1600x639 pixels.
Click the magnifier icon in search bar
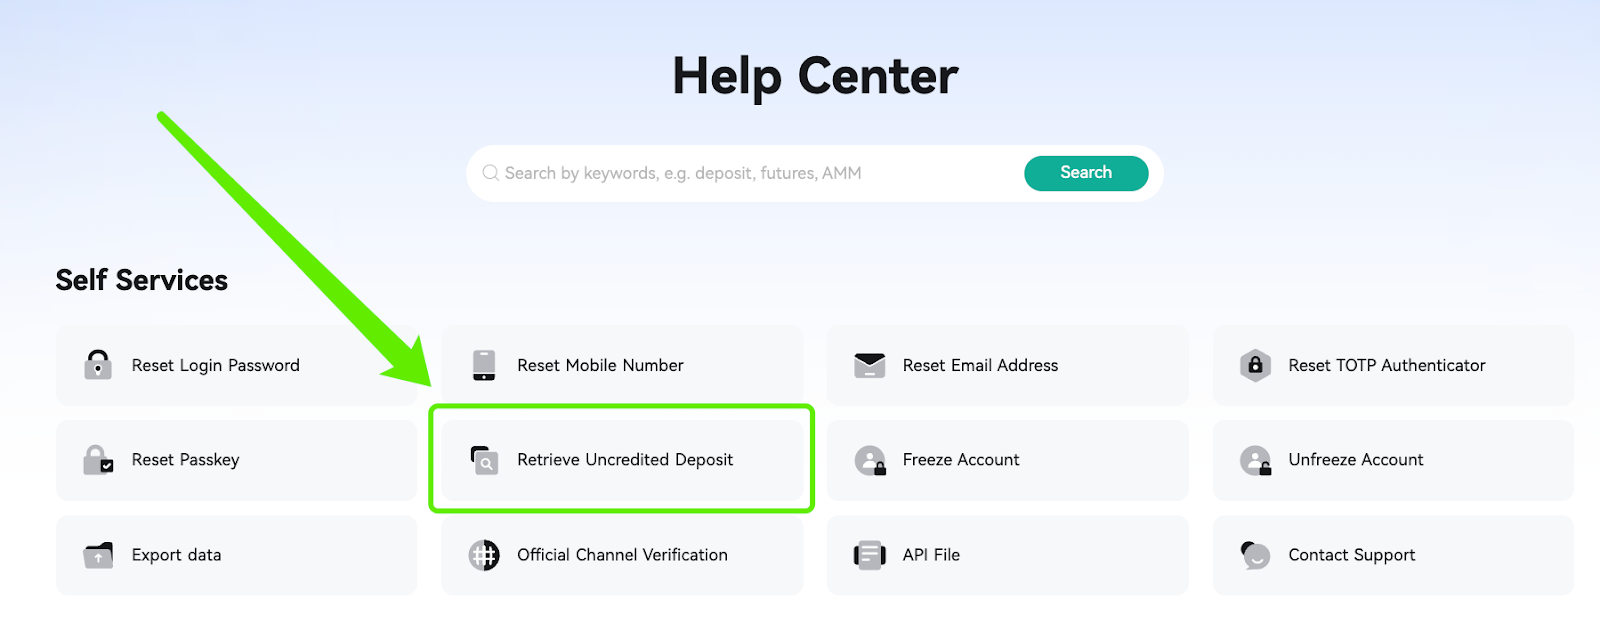pos(491,173)
